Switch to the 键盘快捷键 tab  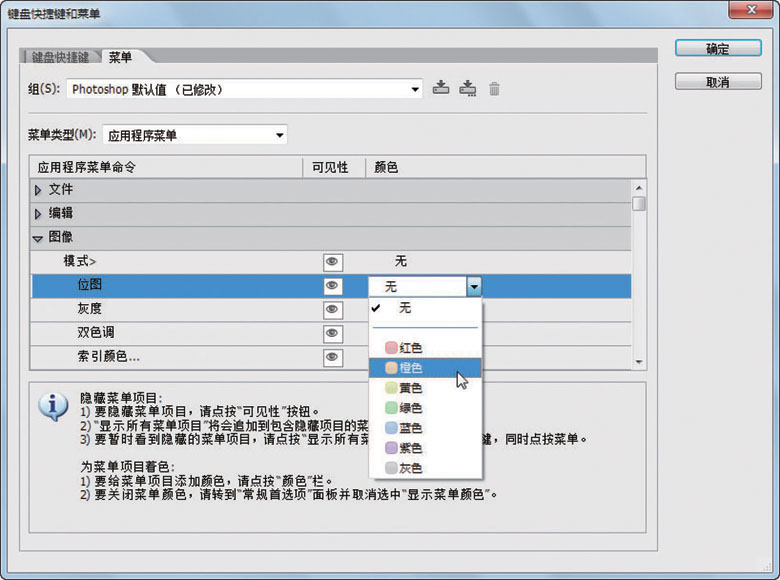(x=61, y=56)
